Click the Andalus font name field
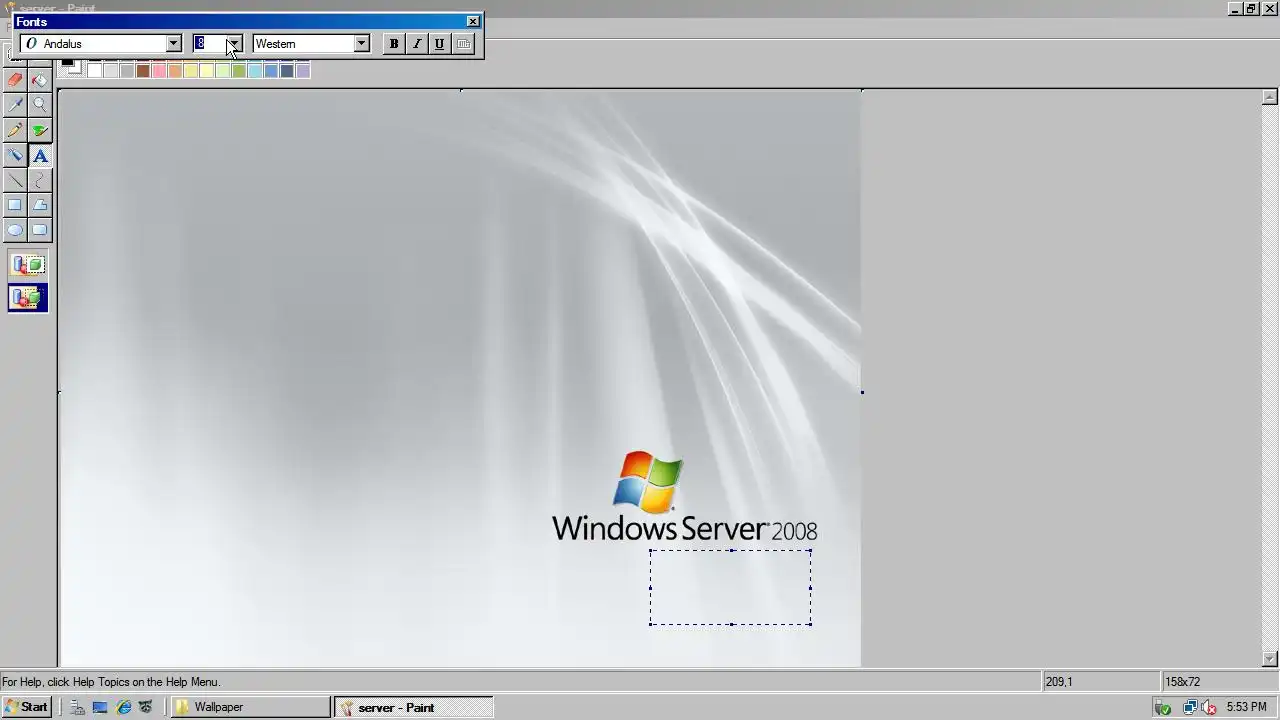Image resolution: width=1280 pixels, height=720 pixels. (93, 44)
